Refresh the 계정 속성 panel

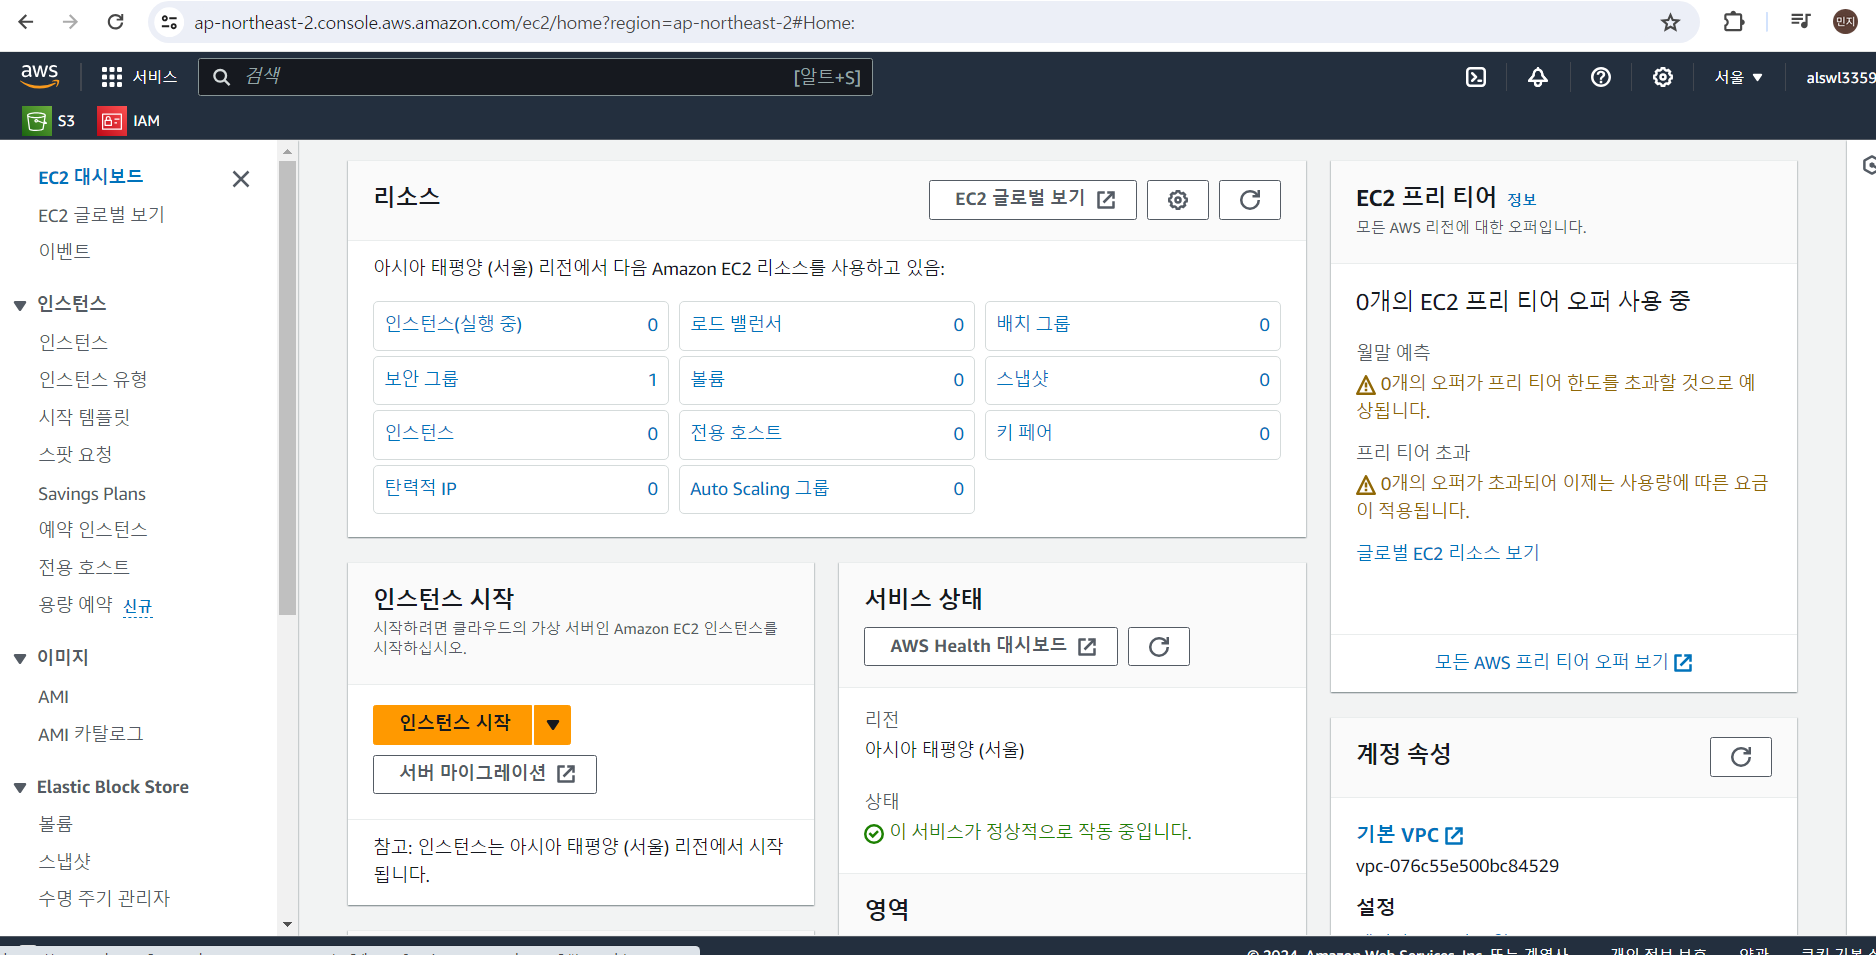pos(1741,757)
